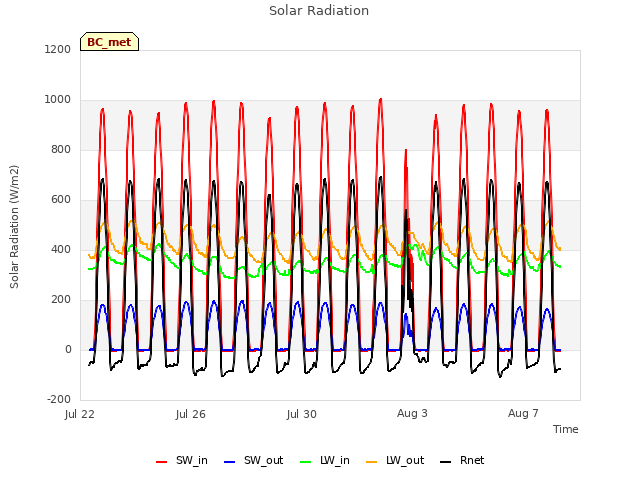
Task: Click the Solar Radiation (W/m2) axis label
Action: [x=14, y=227]
